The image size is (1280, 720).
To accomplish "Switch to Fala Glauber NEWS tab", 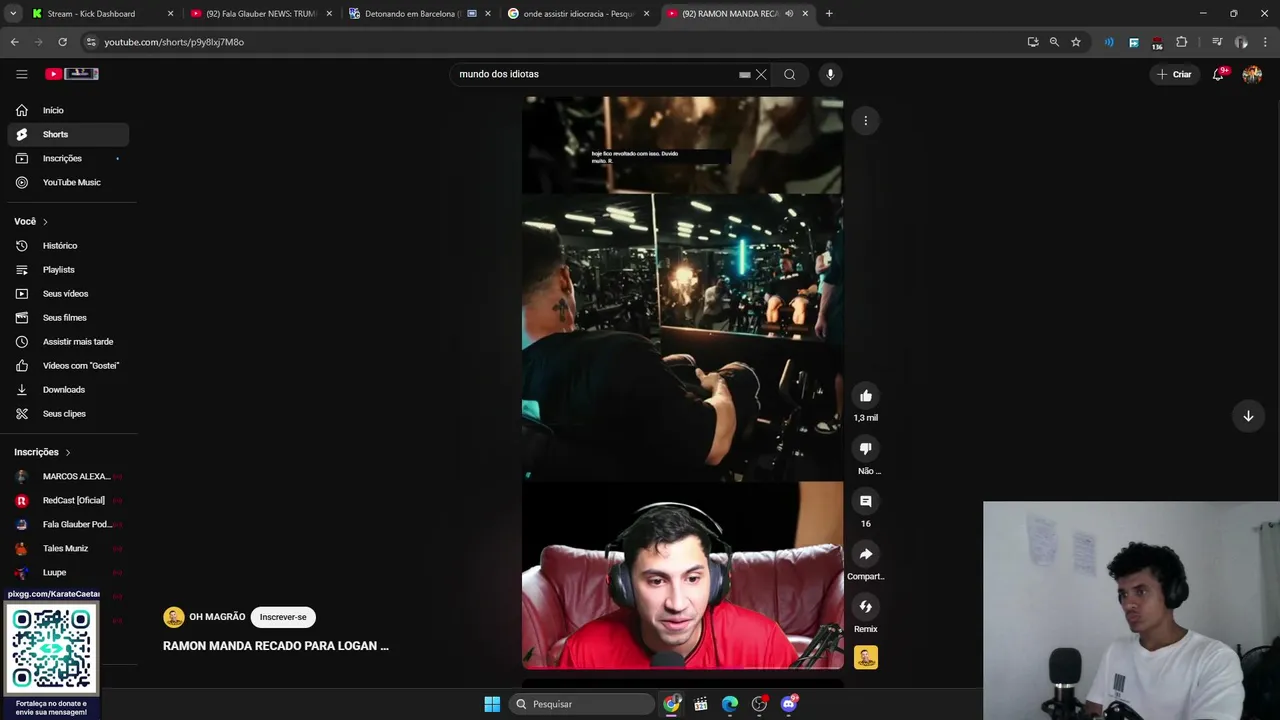I will tap(260, 14).
